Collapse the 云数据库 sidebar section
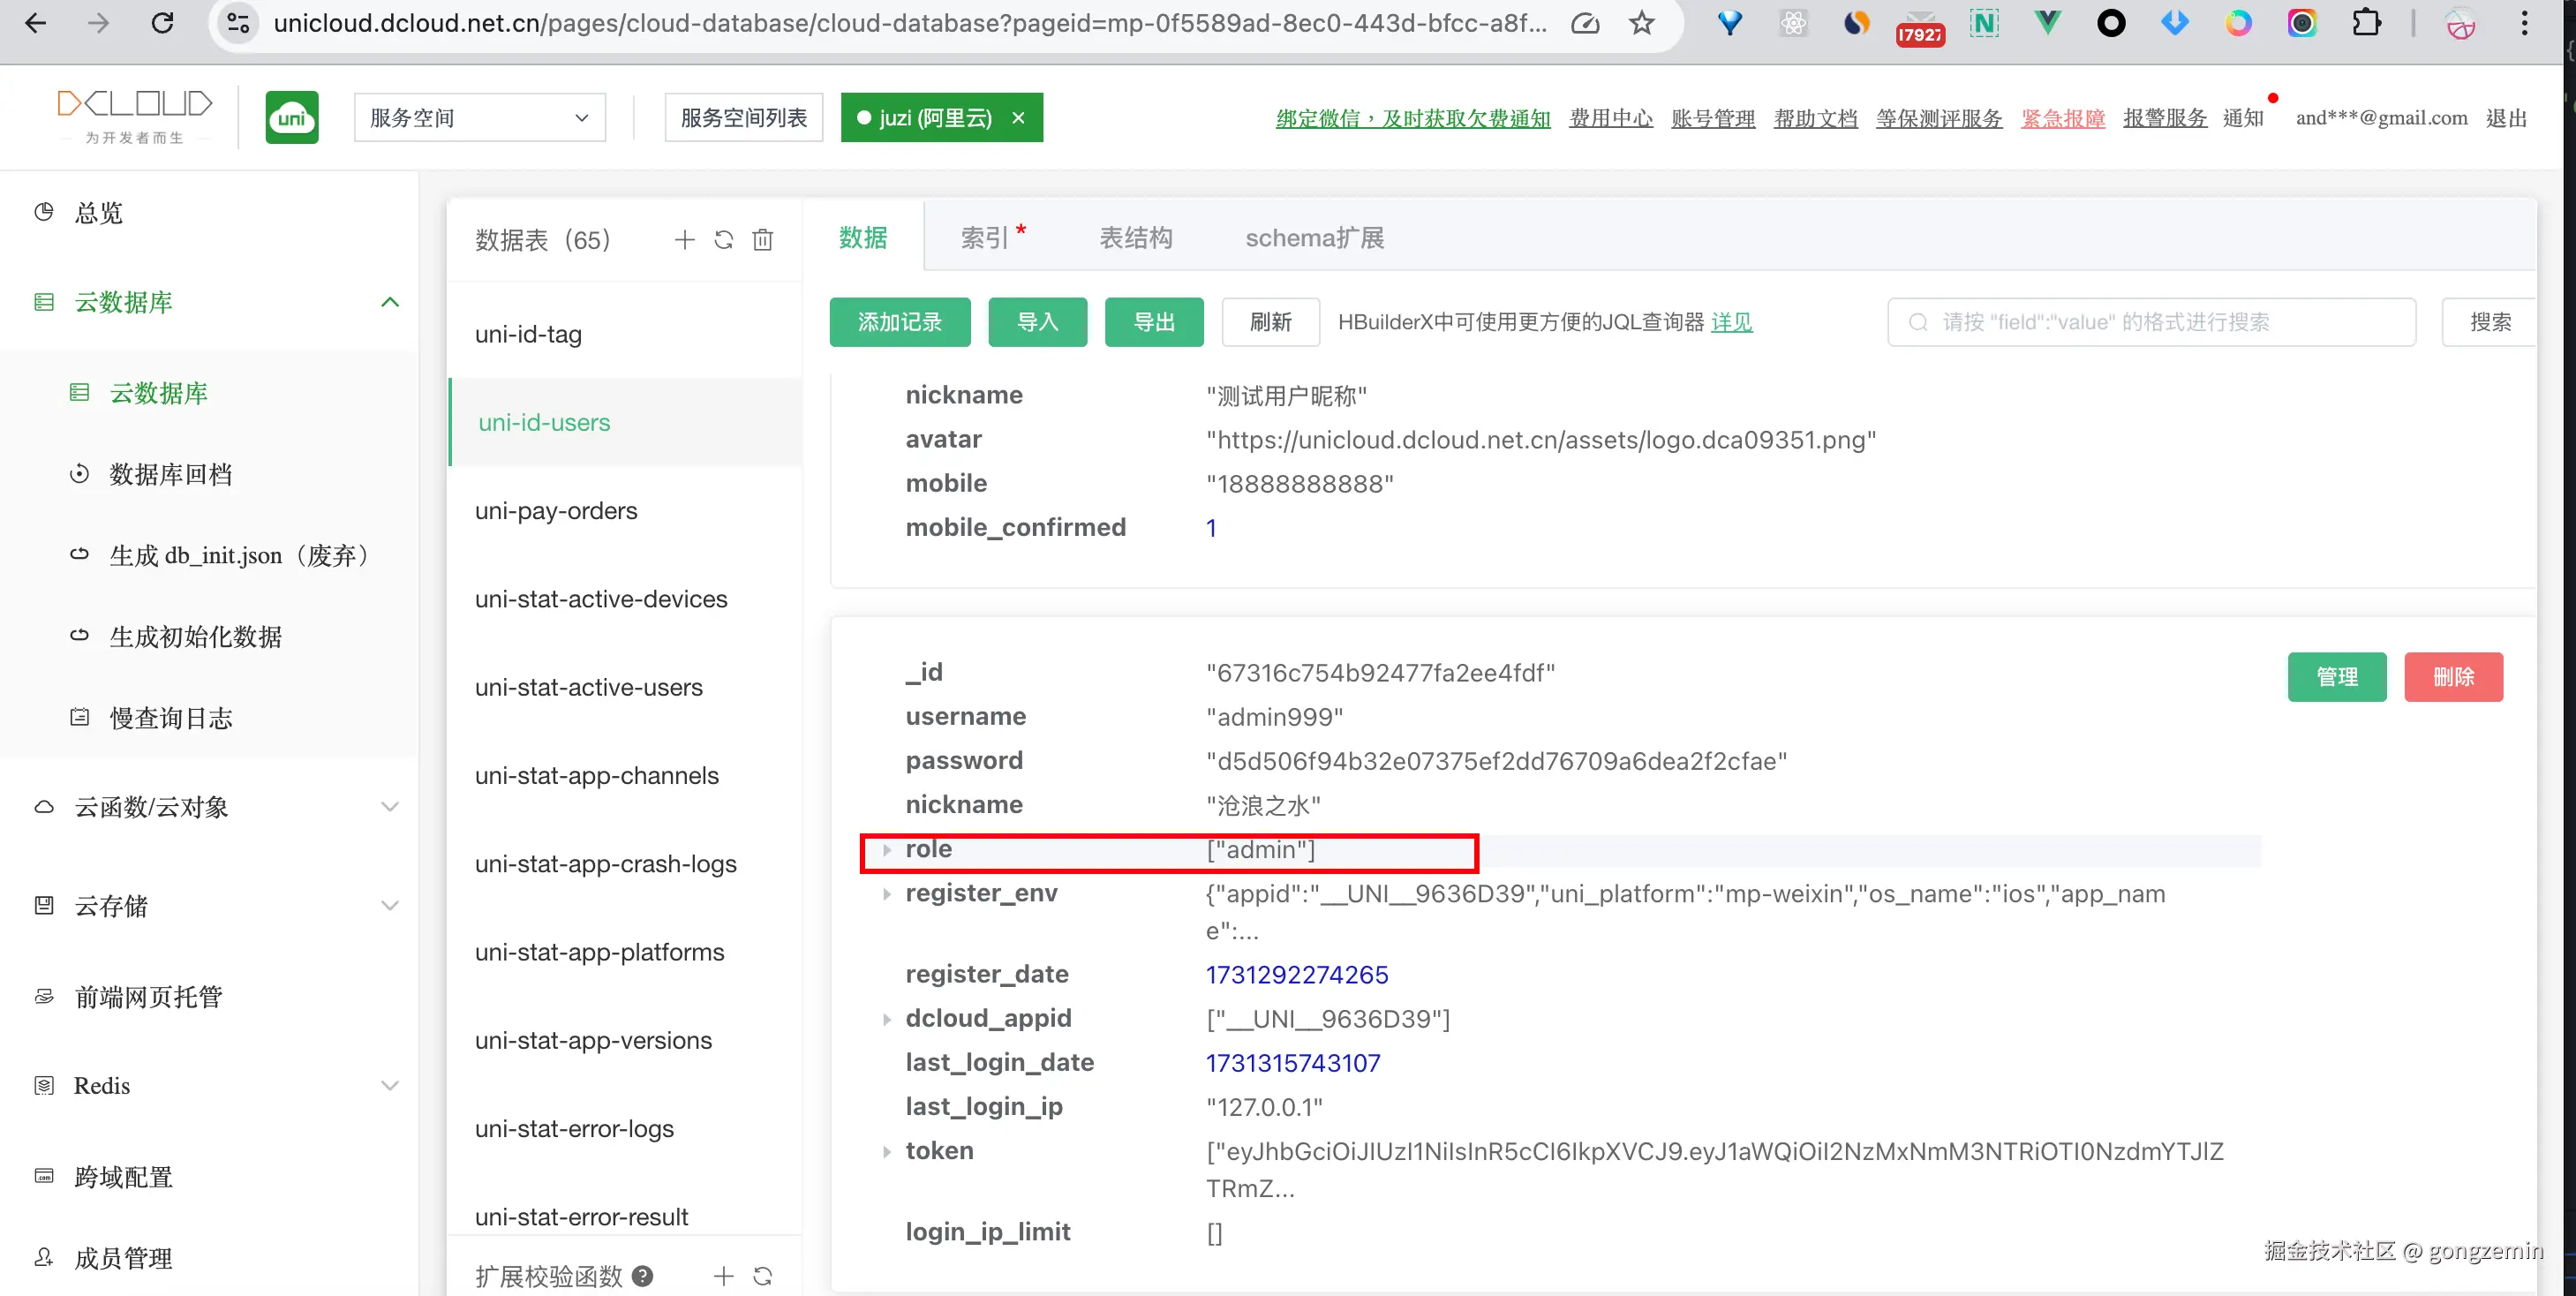The height and width of the screenshot is (1296, 2576). 390,302
